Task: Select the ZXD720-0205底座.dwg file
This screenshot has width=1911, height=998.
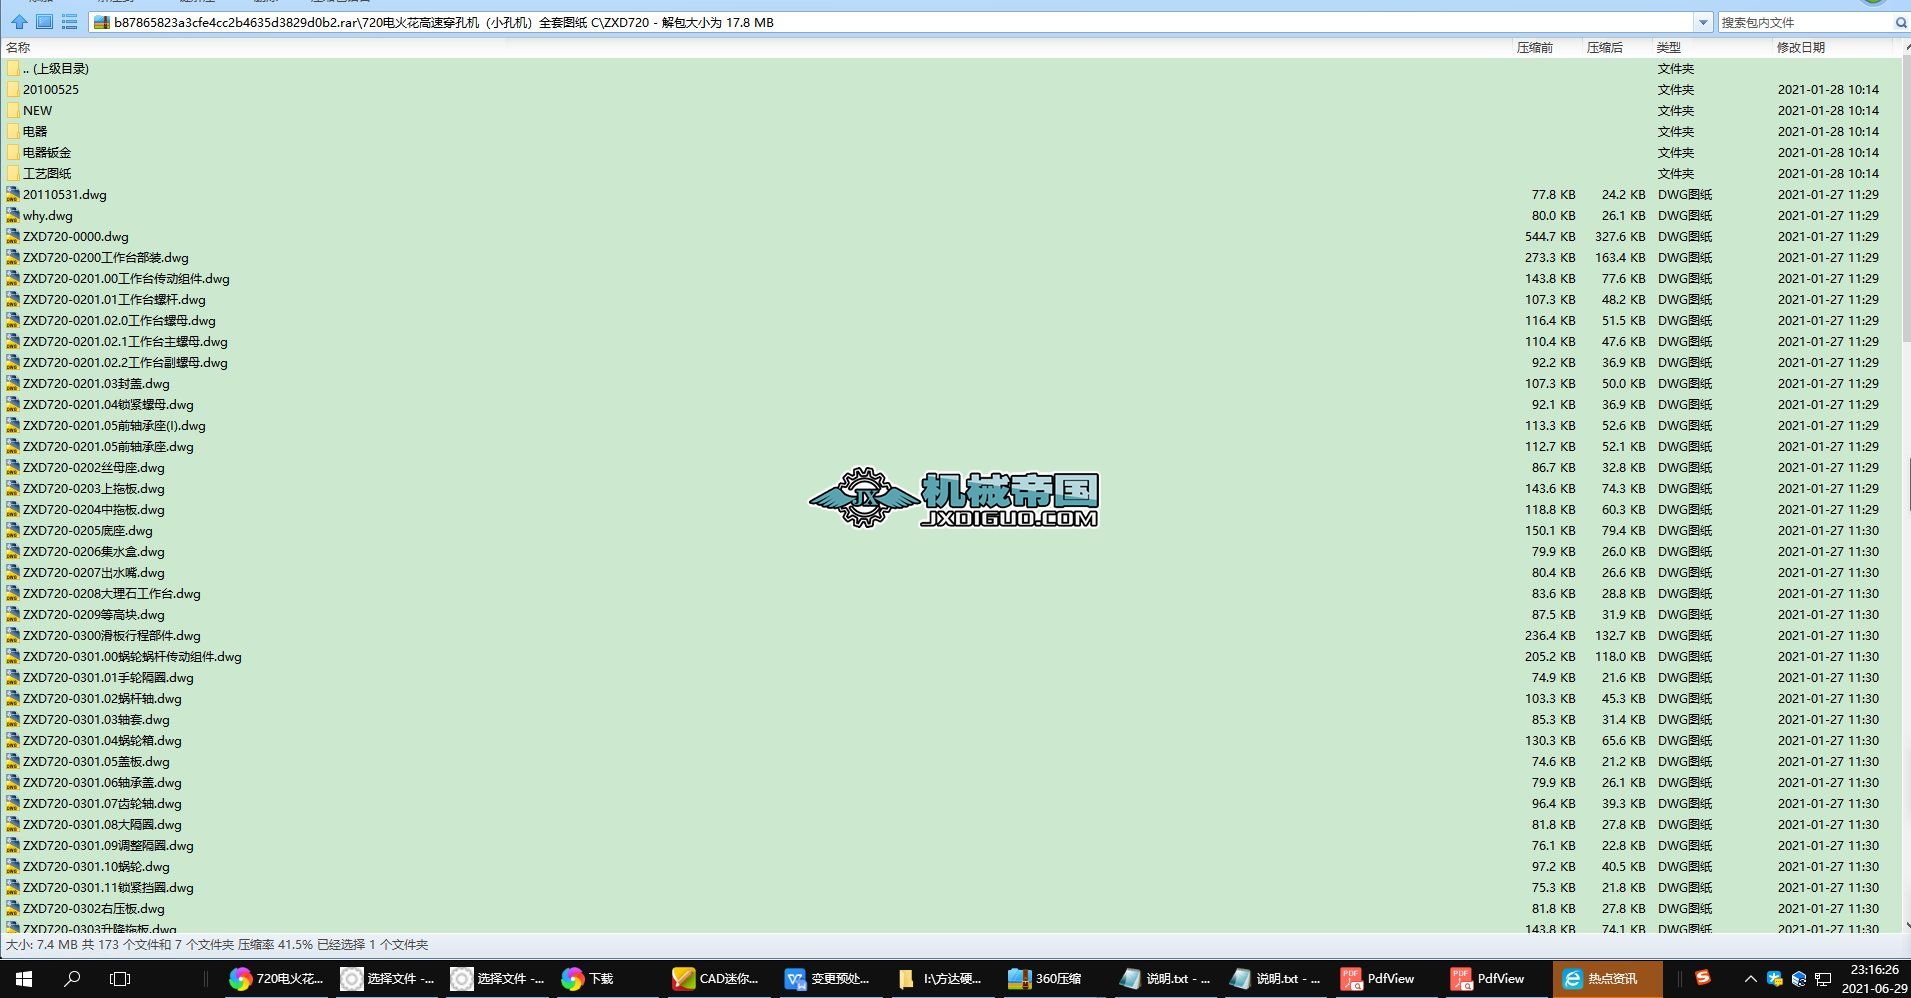Action: [x=86, y=530]
